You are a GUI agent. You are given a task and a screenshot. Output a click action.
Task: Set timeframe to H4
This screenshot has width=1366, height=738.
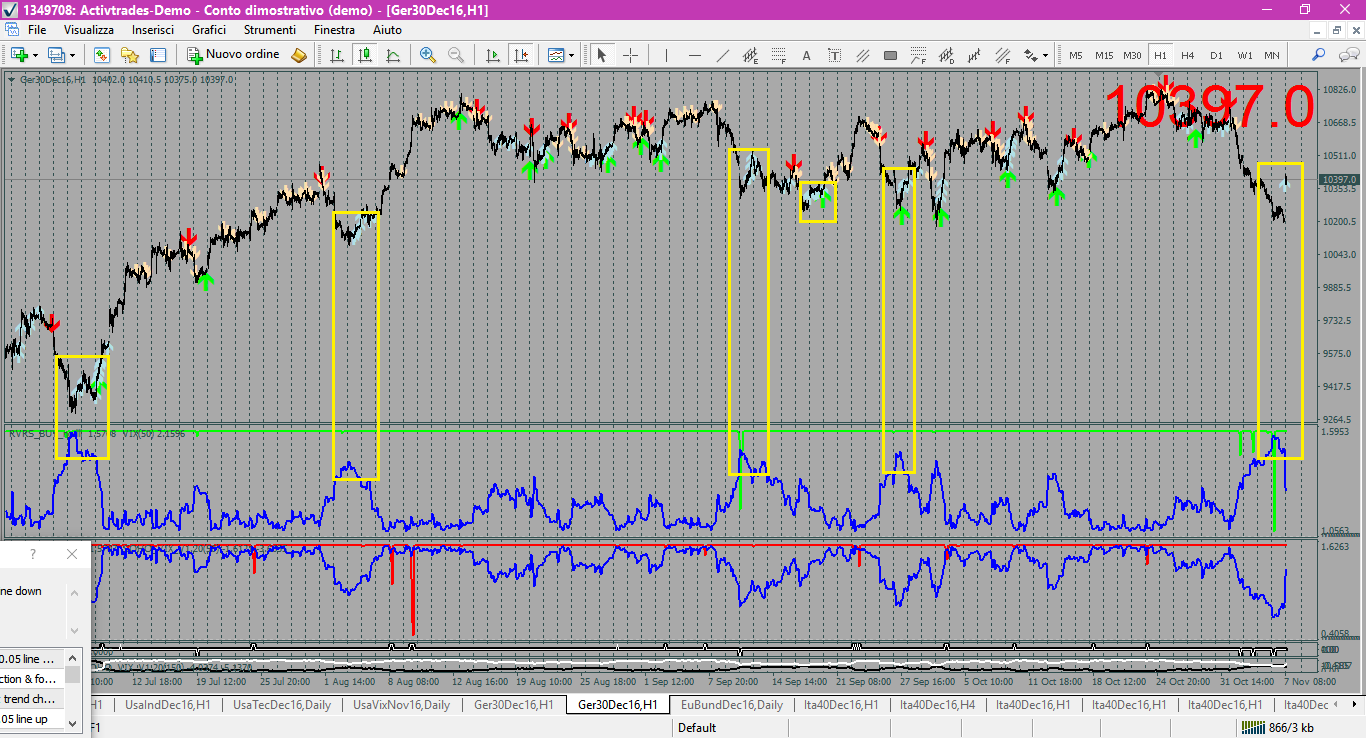click(1188, 55)
